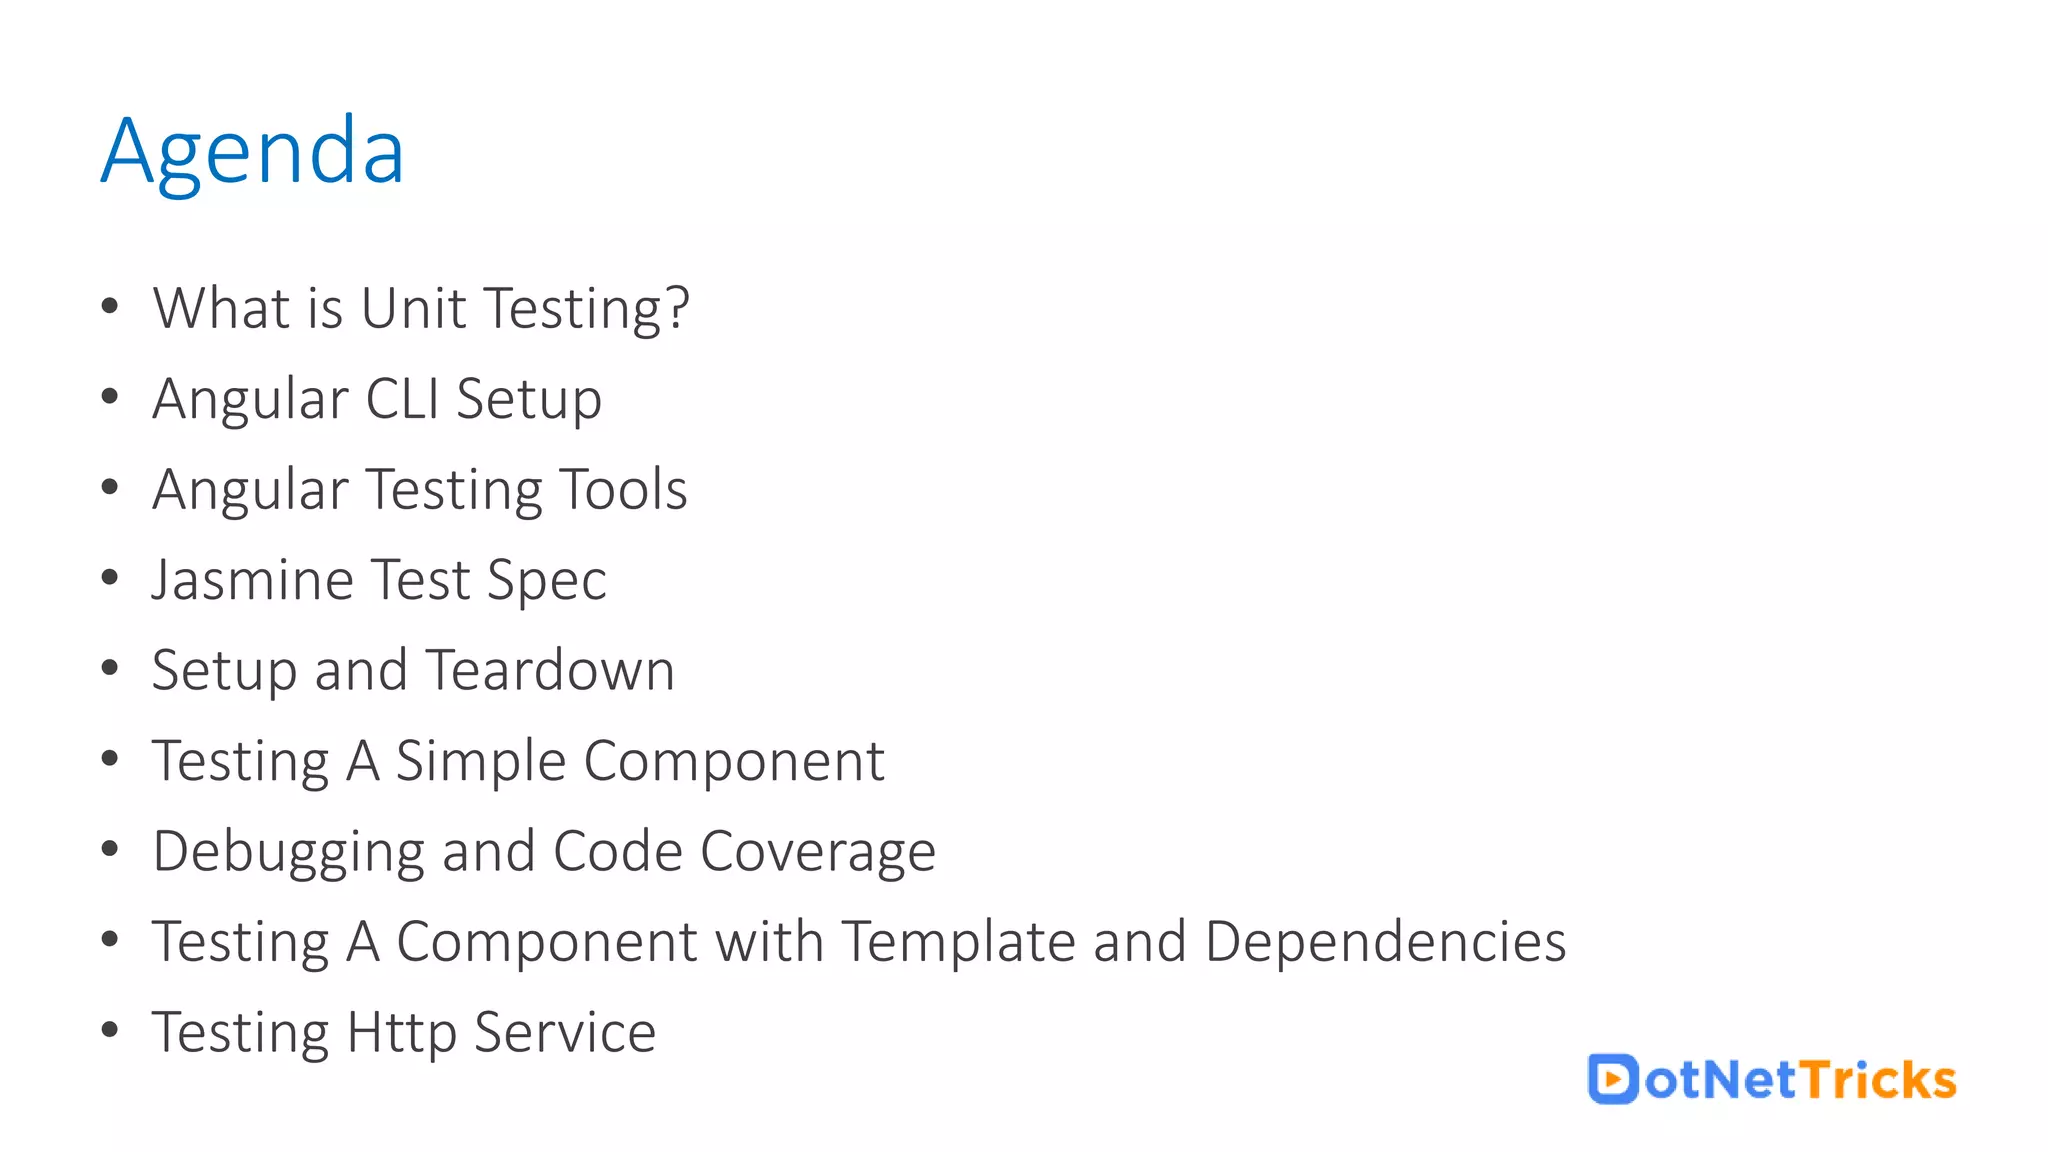
Task: Click the word 'Teardown' in the list
Action: (550, 671)
